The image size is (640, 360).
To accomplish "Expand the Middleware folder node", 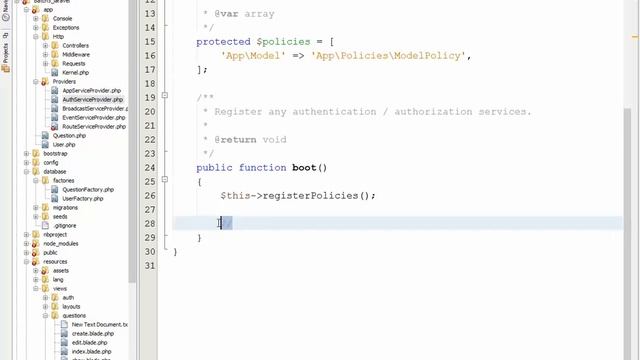I will [45, 54].
